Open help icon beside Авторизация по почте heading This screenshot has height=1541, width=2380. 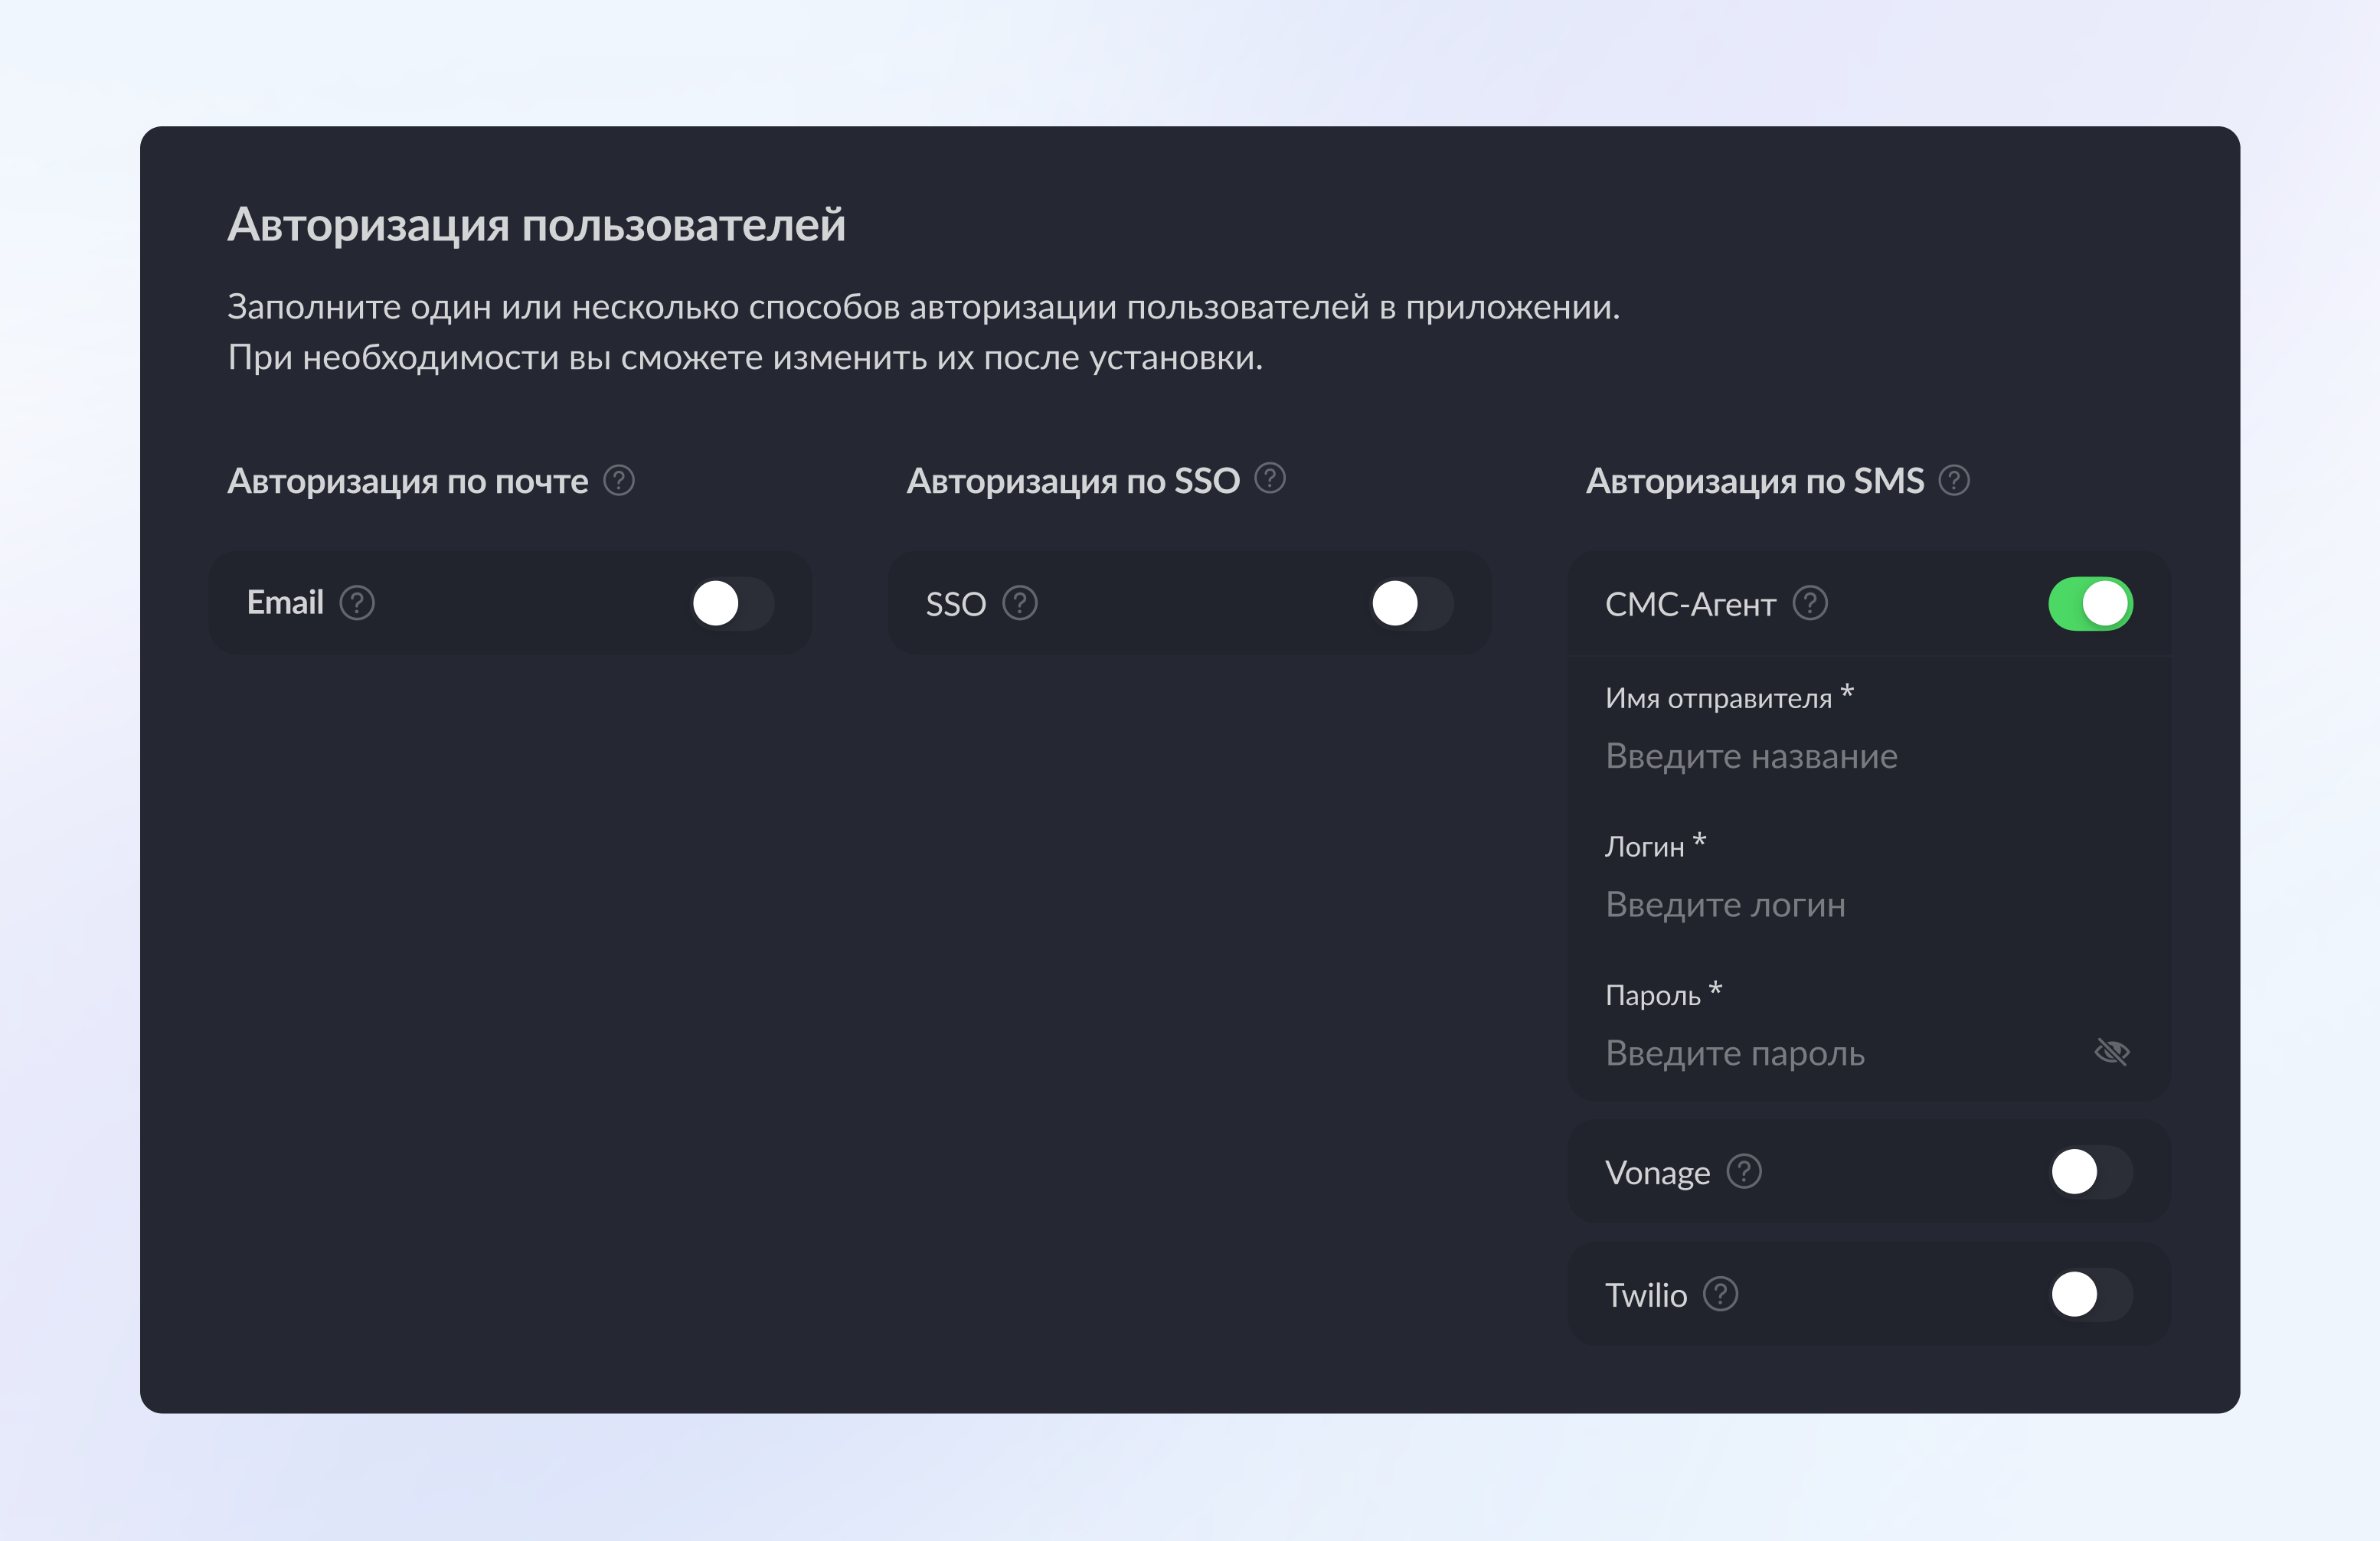tap(619, 481)
